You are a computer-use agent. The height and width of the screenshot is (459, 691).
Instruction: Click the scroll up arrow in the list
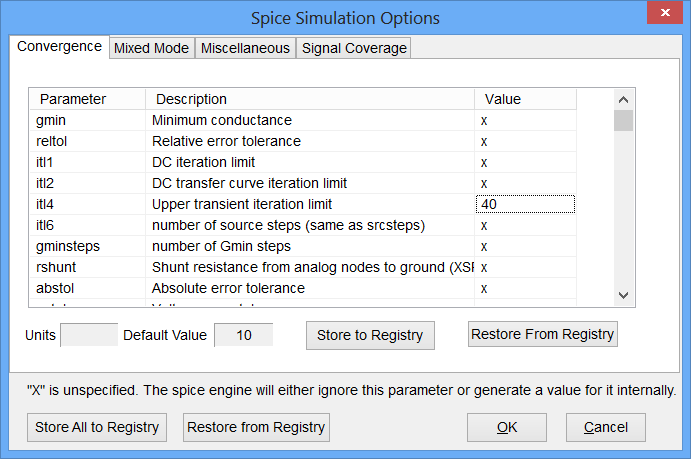point(623,100)
